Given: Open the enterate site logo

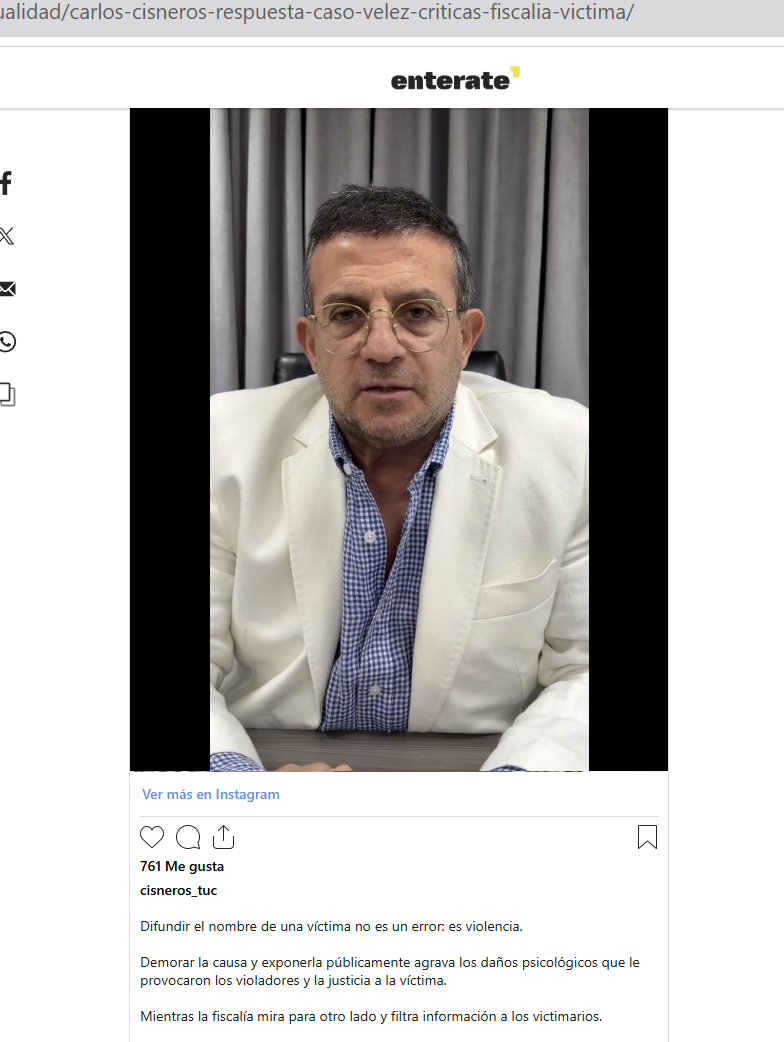Looking at the screenshot, I should click(x=455, y=79).
